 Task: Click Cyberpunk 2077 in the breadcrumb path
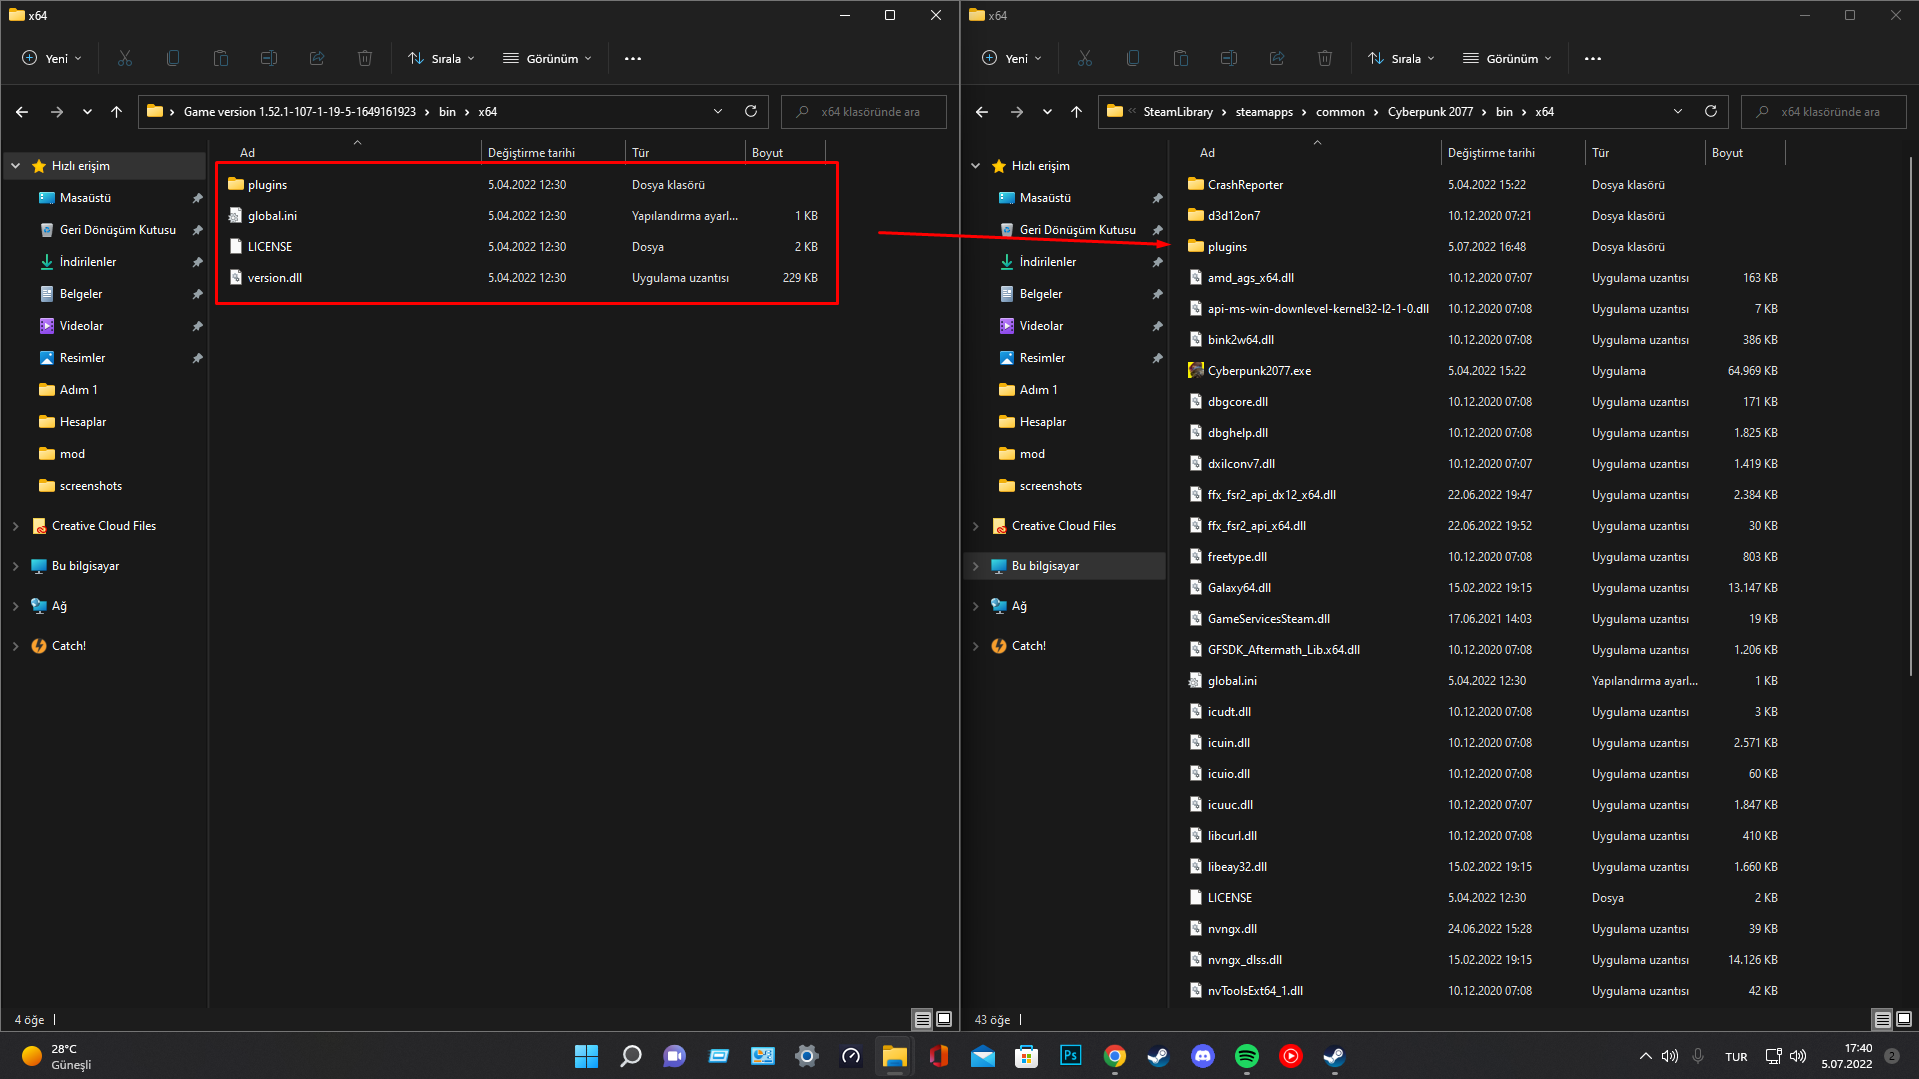coord(1430,112)
